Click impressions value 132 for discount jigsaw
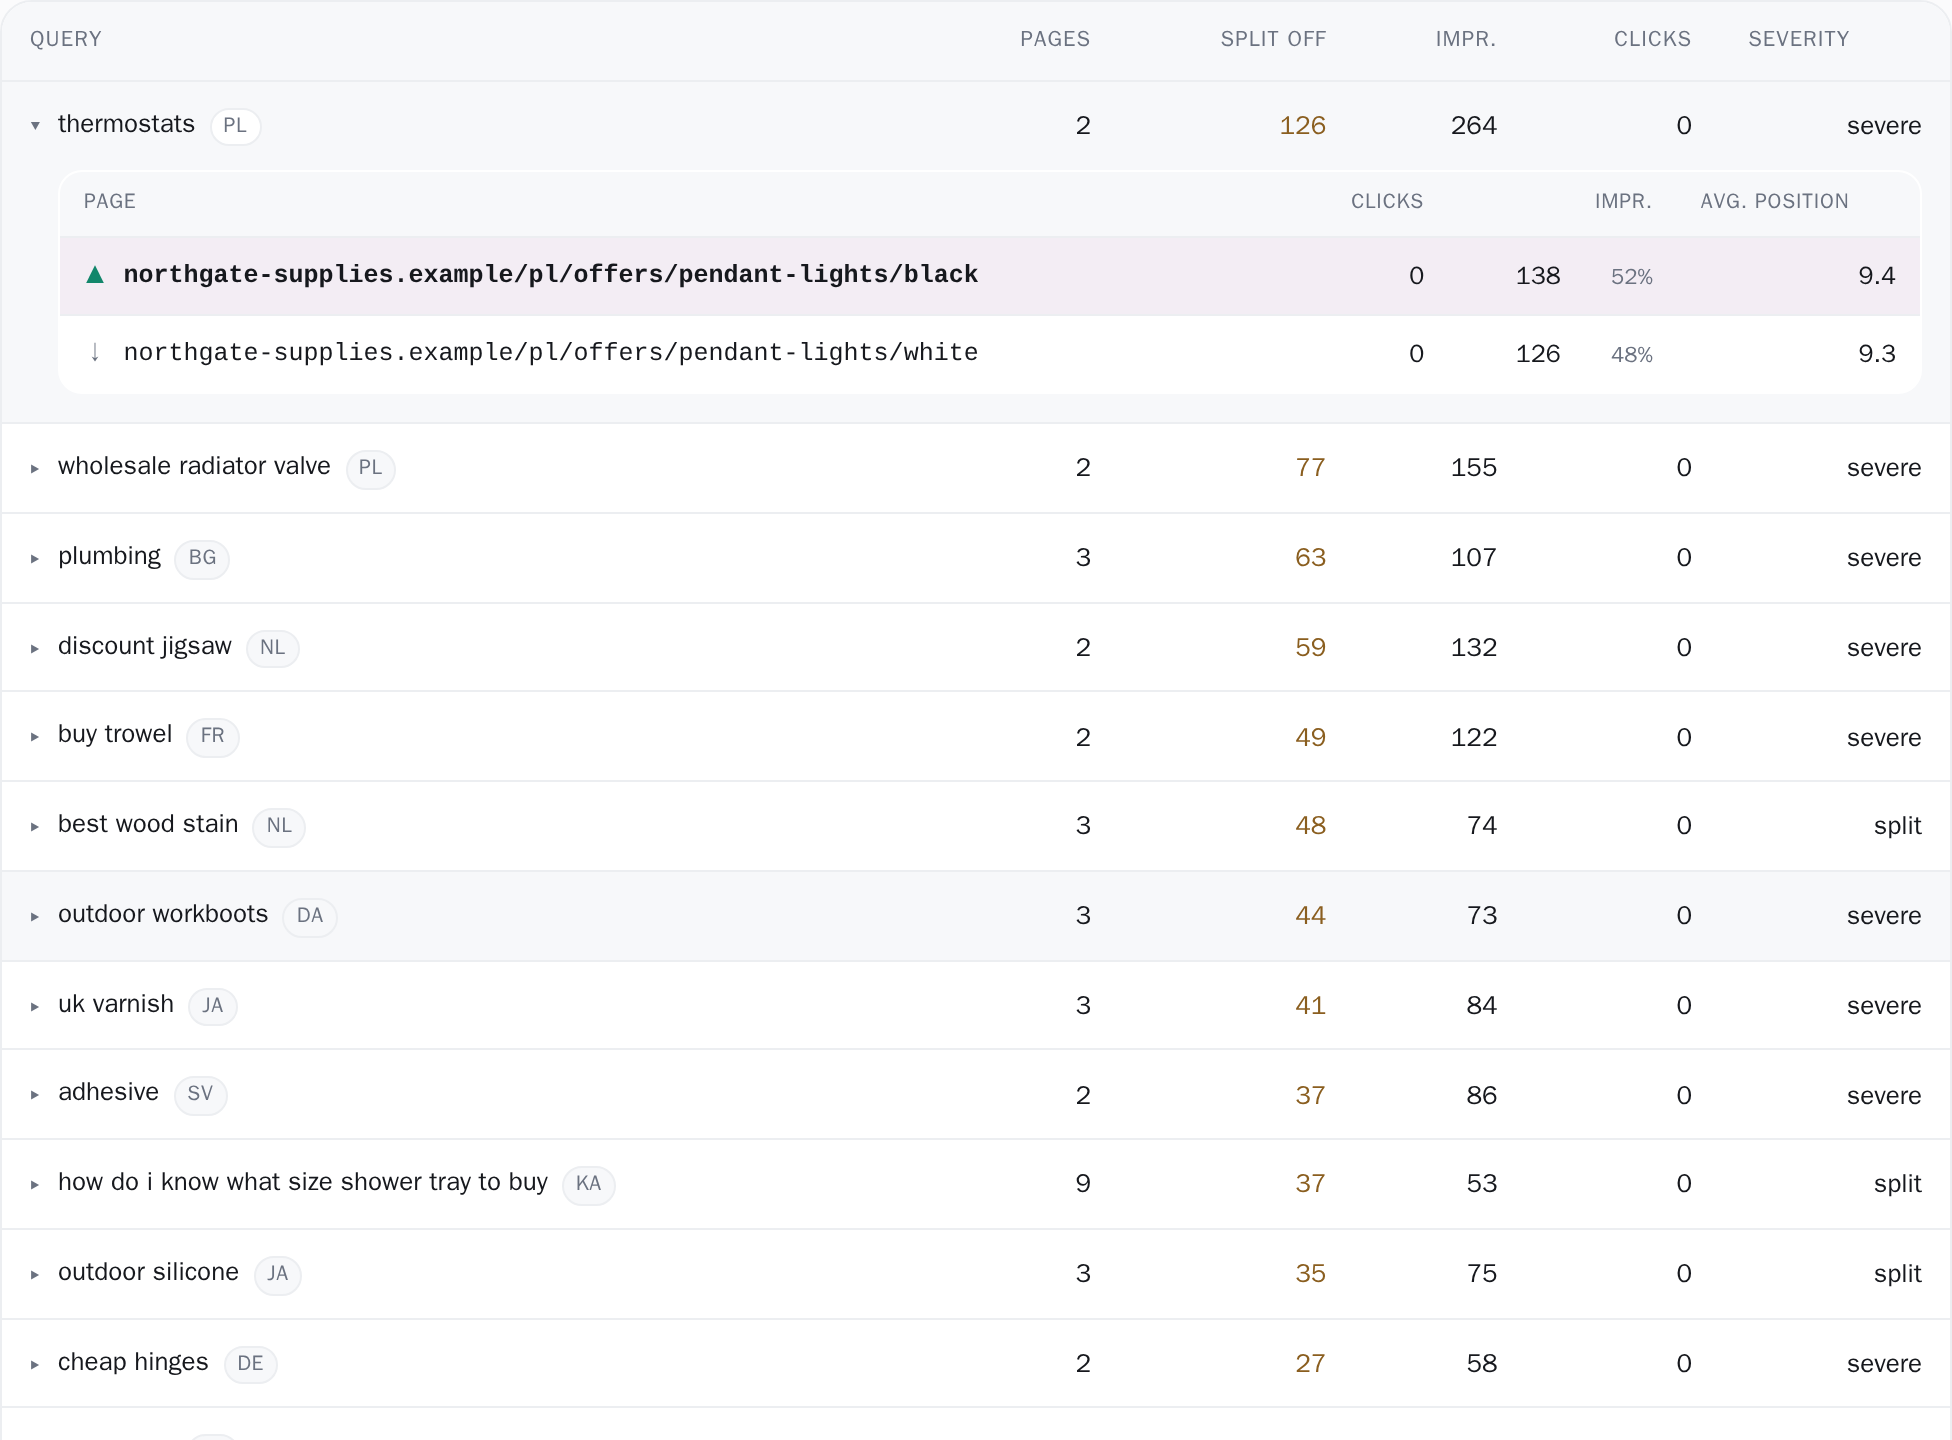1952x1440 pixels. click(x=1474, y=648)
